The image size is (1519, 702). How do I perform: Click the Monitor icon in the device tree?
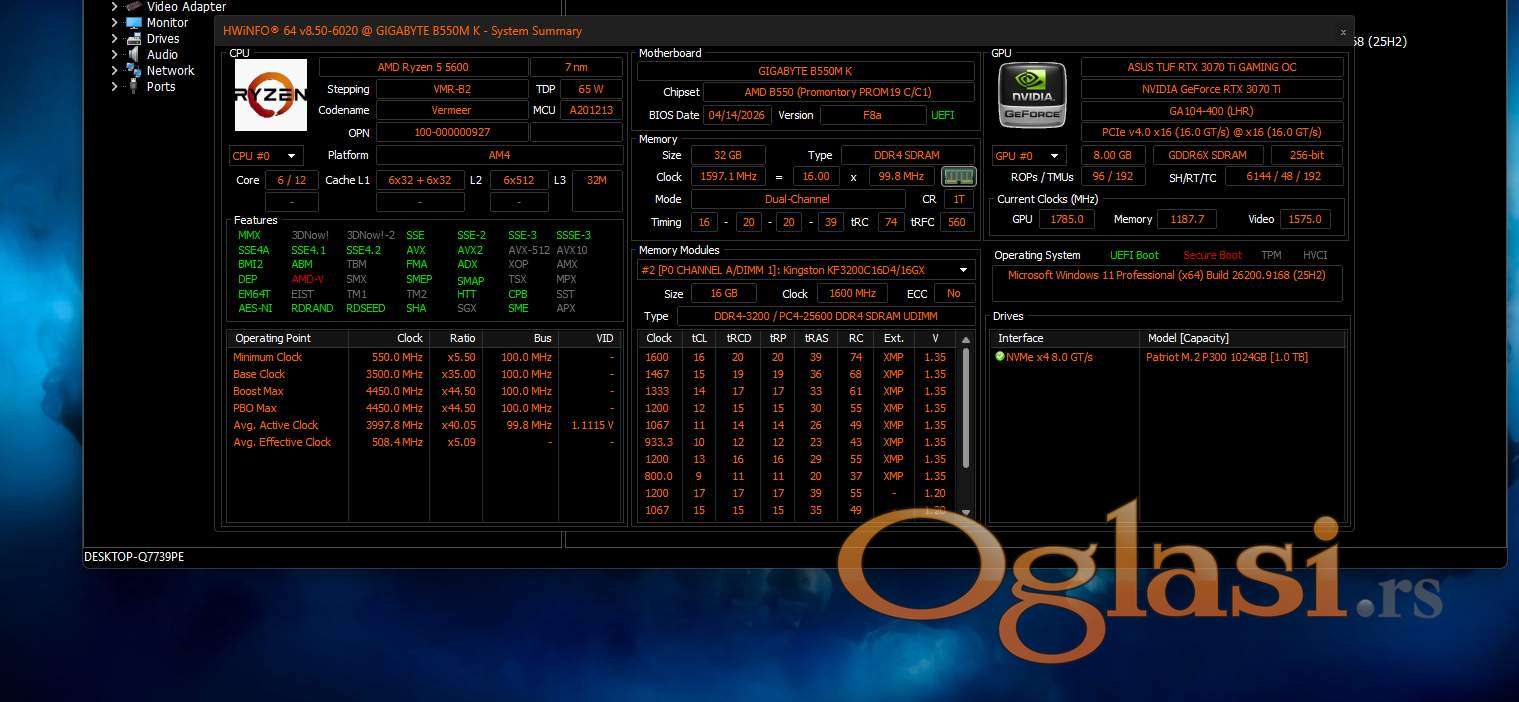pyautogui.click(x=134, y=22)
